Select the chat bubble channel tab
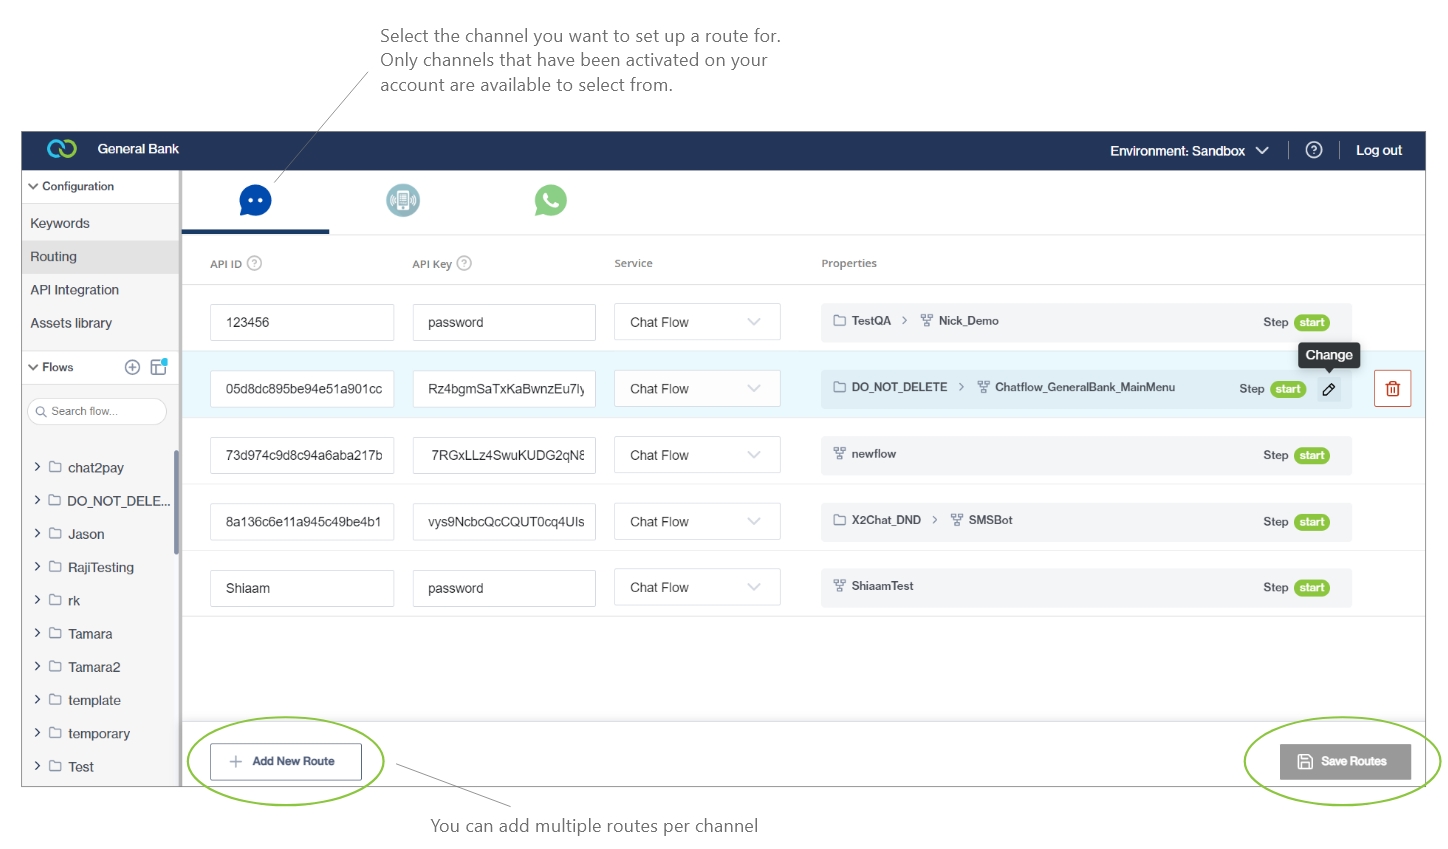Viewport: 1448px width, 849px height. pyautogui.click(x=255, y=201)
